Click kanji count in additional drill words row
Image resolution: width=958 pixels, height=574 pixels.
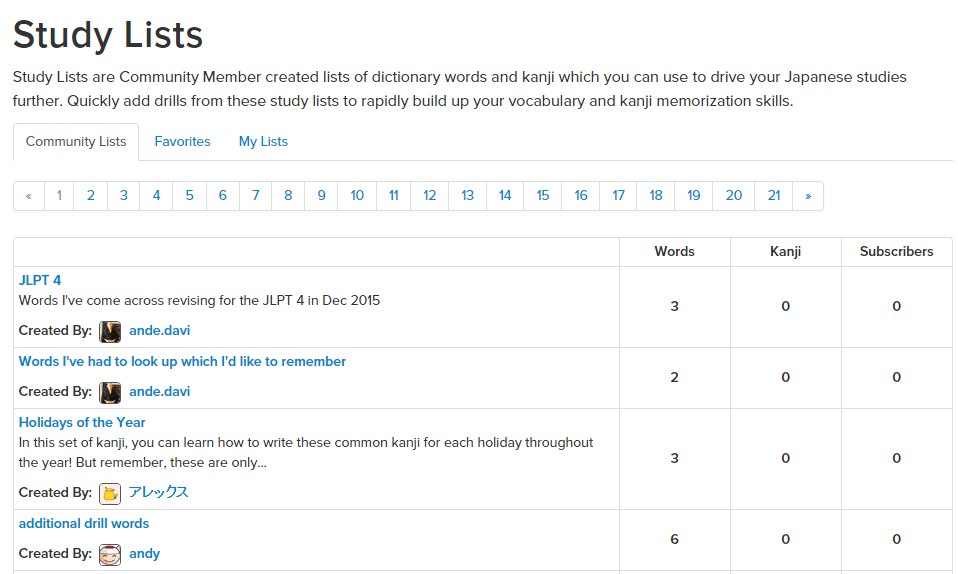[x=786, y=540]
